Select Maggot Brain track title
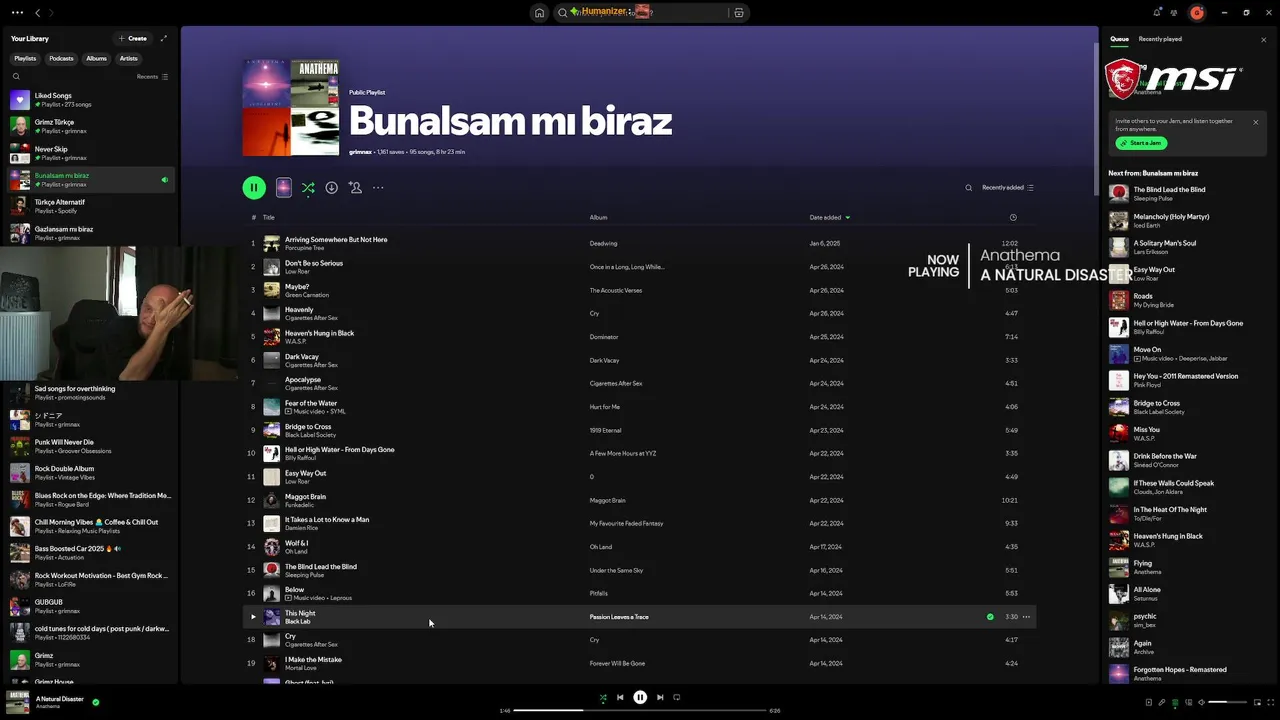This screenshot has width=1280, height=720. pyautogui.click(x=305, y=496)
